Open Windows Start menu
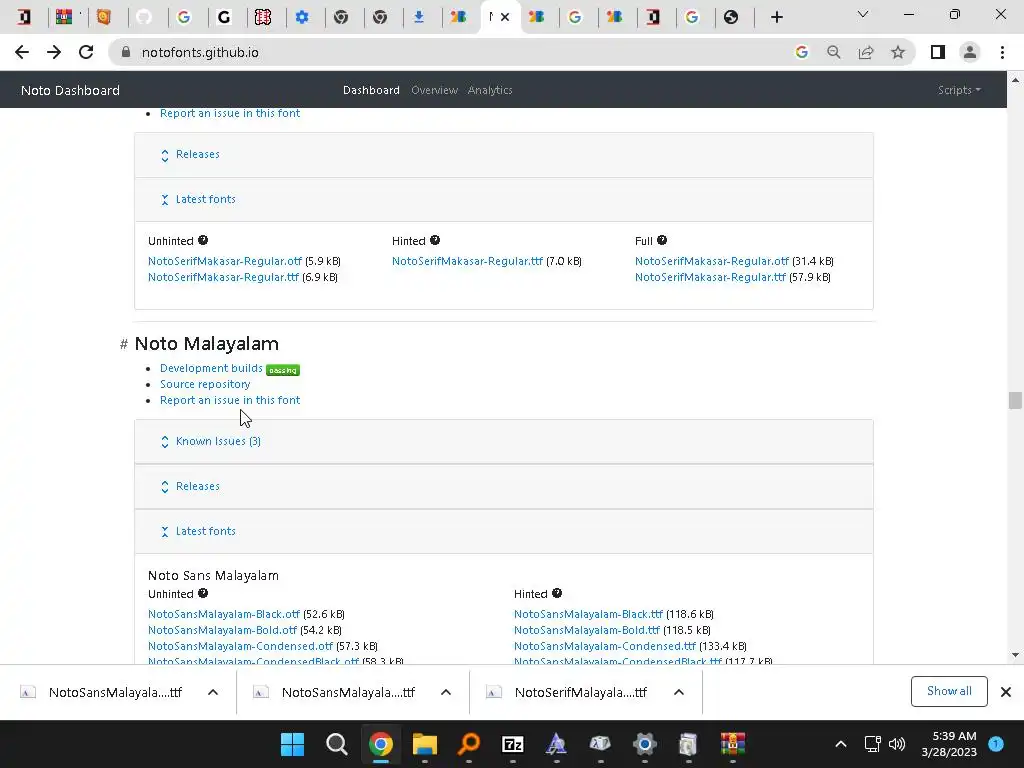The image size is (1024, 768). point(292,744)
